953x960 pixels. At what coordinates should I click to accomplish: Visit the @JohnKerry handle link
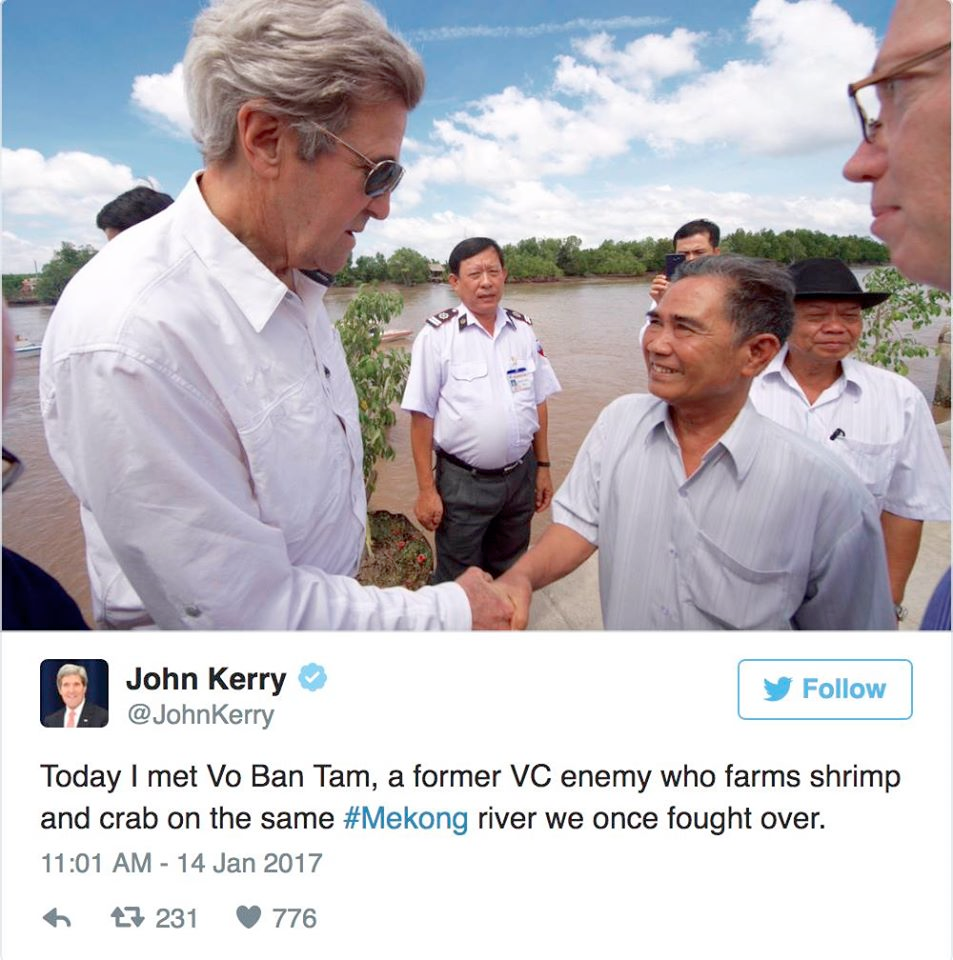200,715
